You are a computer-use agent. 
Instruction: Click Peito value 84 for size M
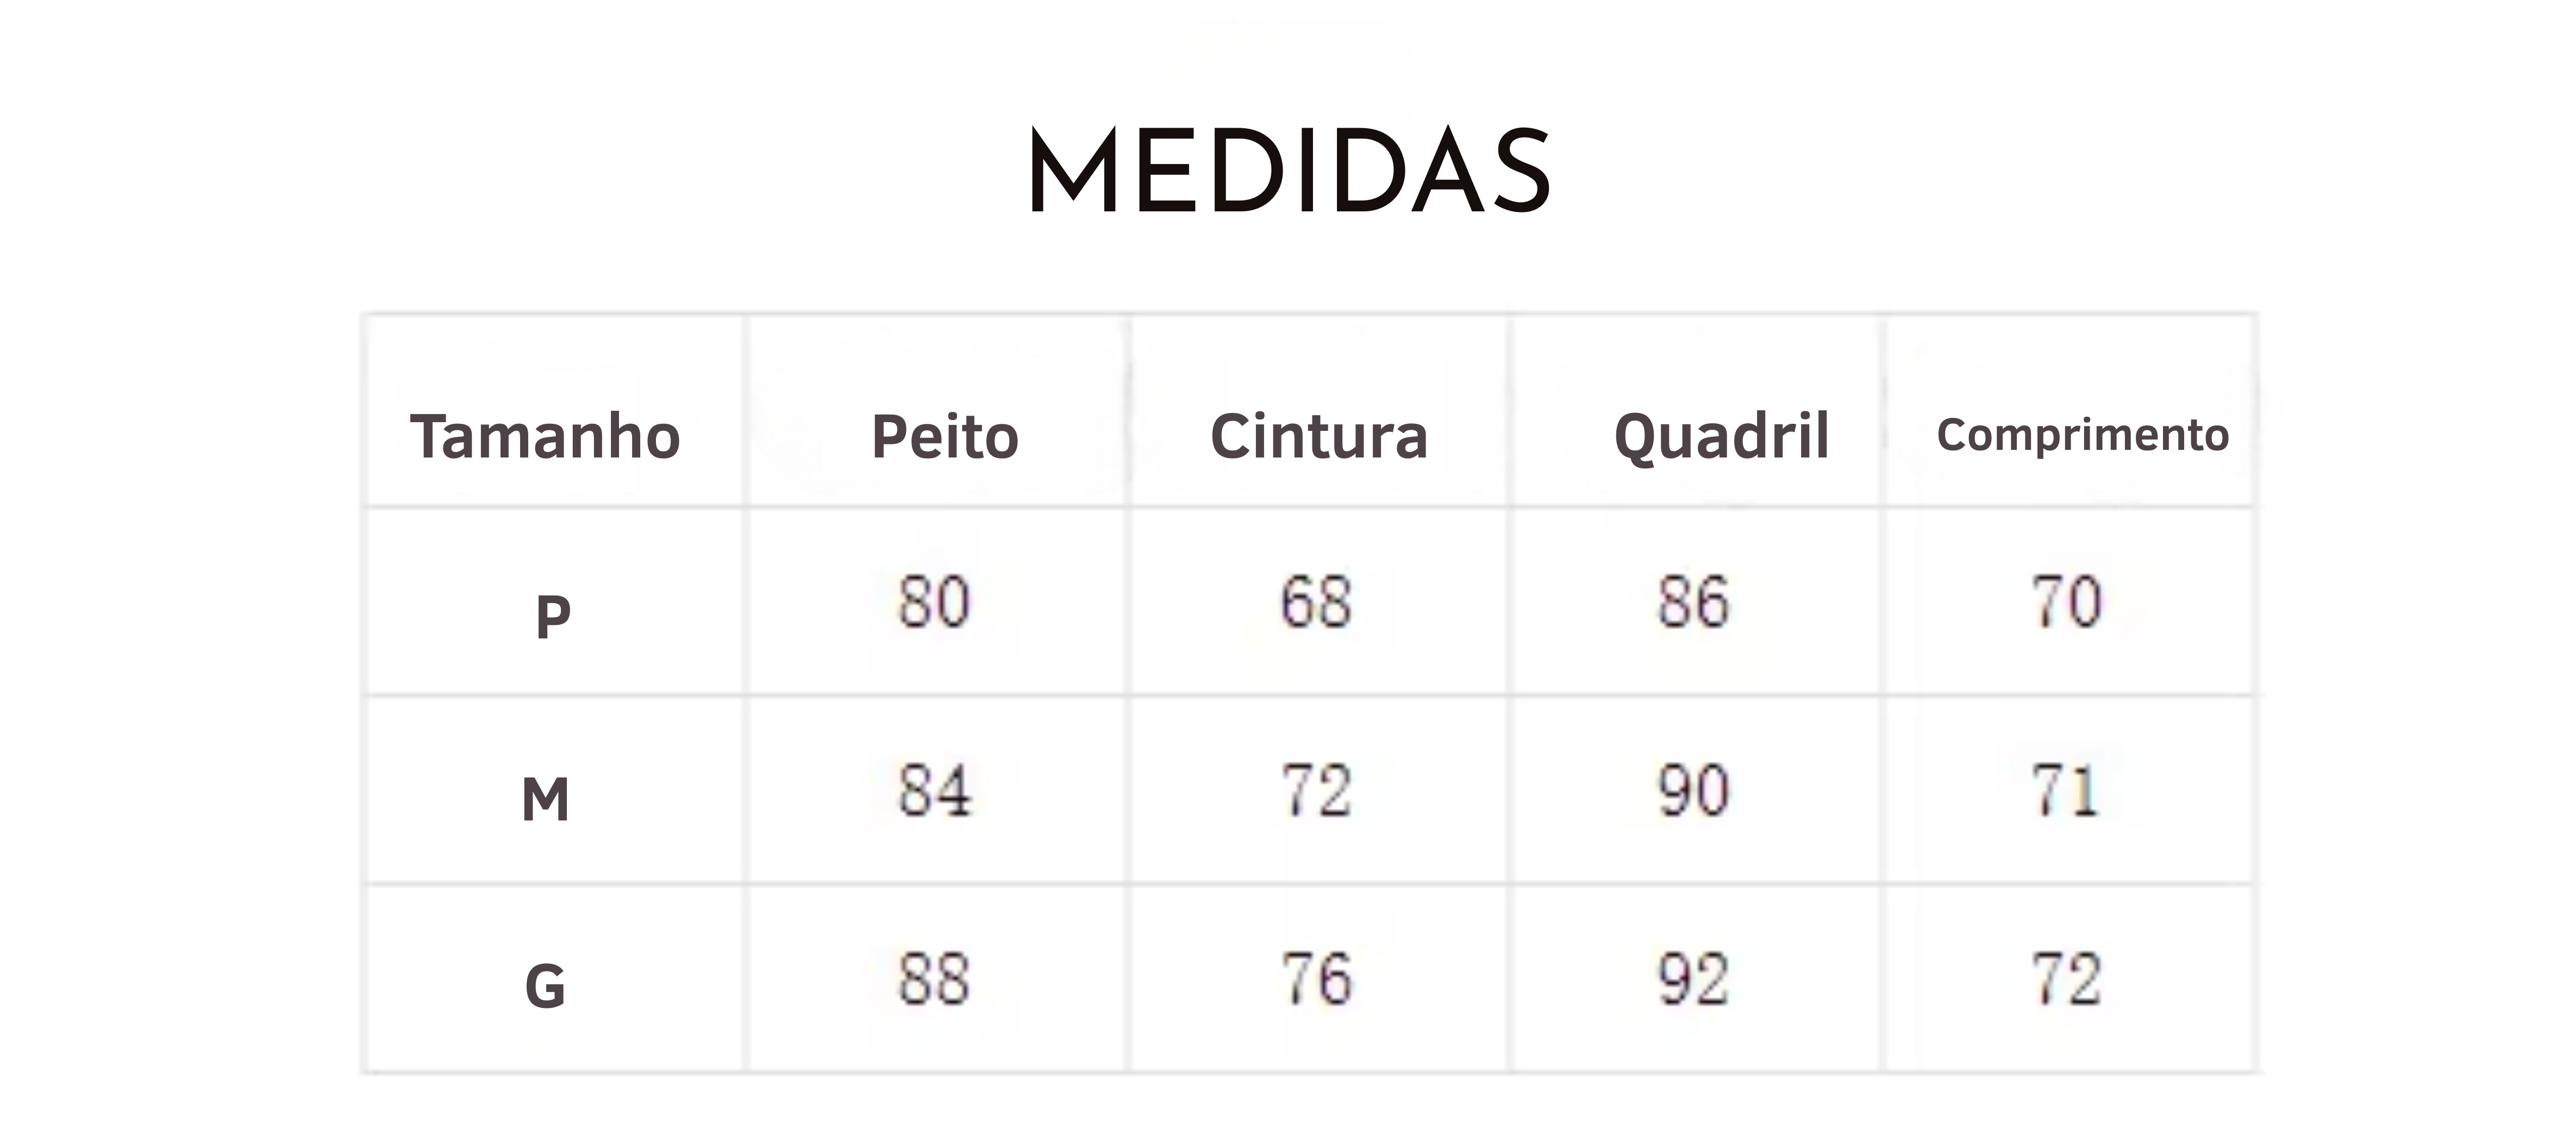[x=934, y=791]
